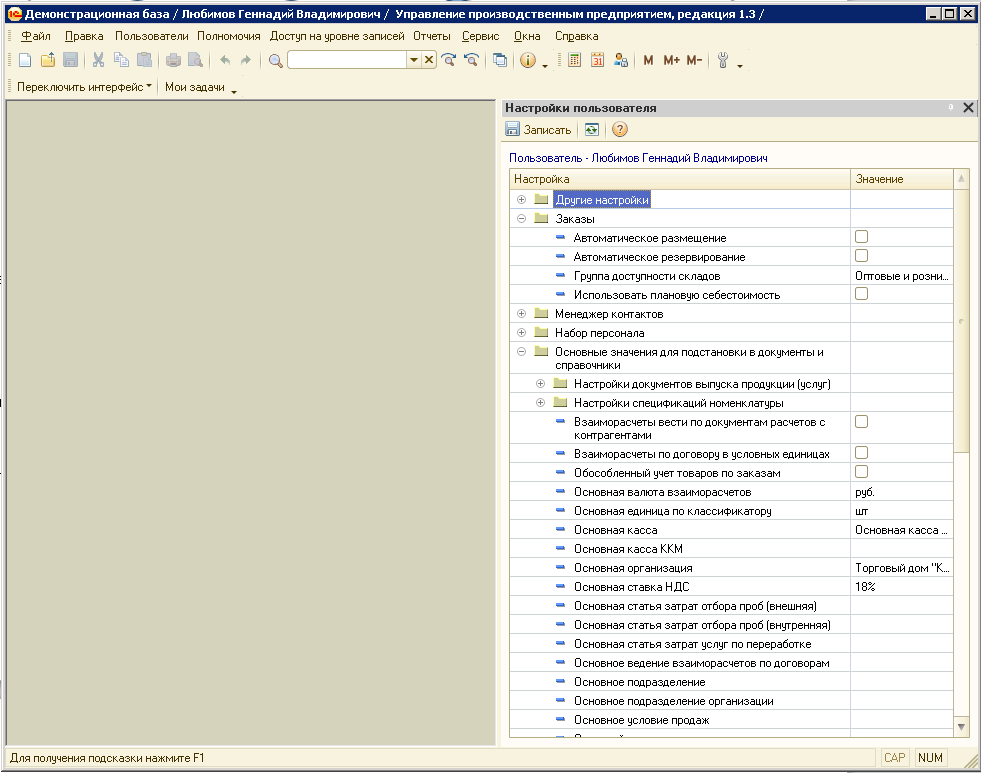The height and width of the screenshot is (773, 981).
Task: Click the Open file toolbar icon
Action: tap(48, 60)
